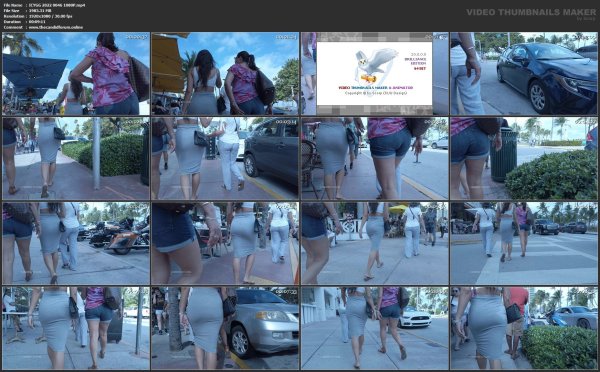The height and width of the screenshot is (372, 600).
Task: Open thumbnail with yellow awning and blue sky
Action: (225, 73)
